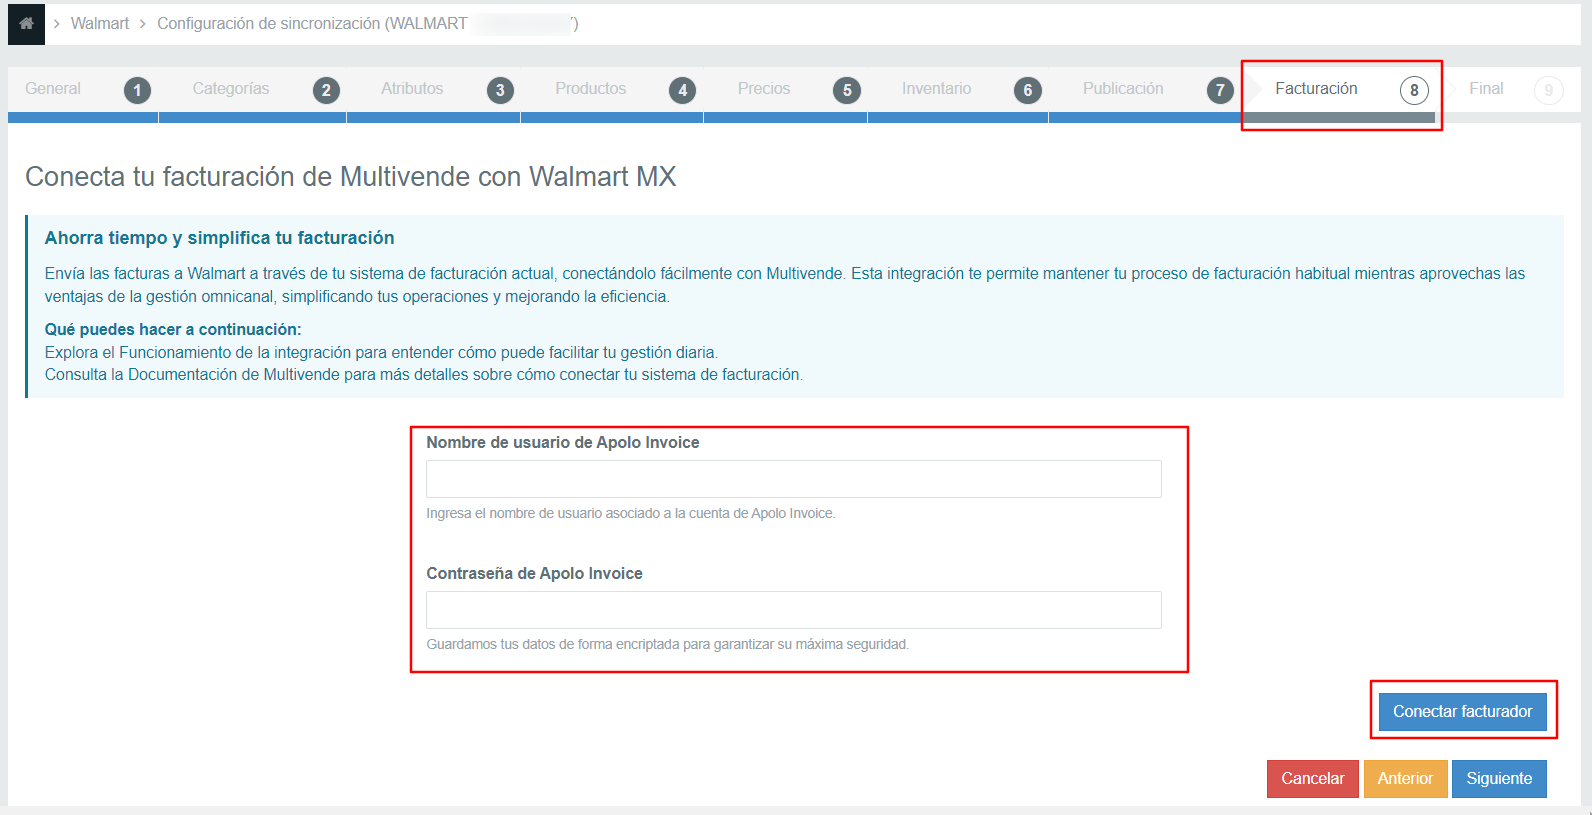Click the label 'Nombre de usuario de Apolo Invoice'
This screenshot has width=1592, height=815.
[x=563, y=442]
